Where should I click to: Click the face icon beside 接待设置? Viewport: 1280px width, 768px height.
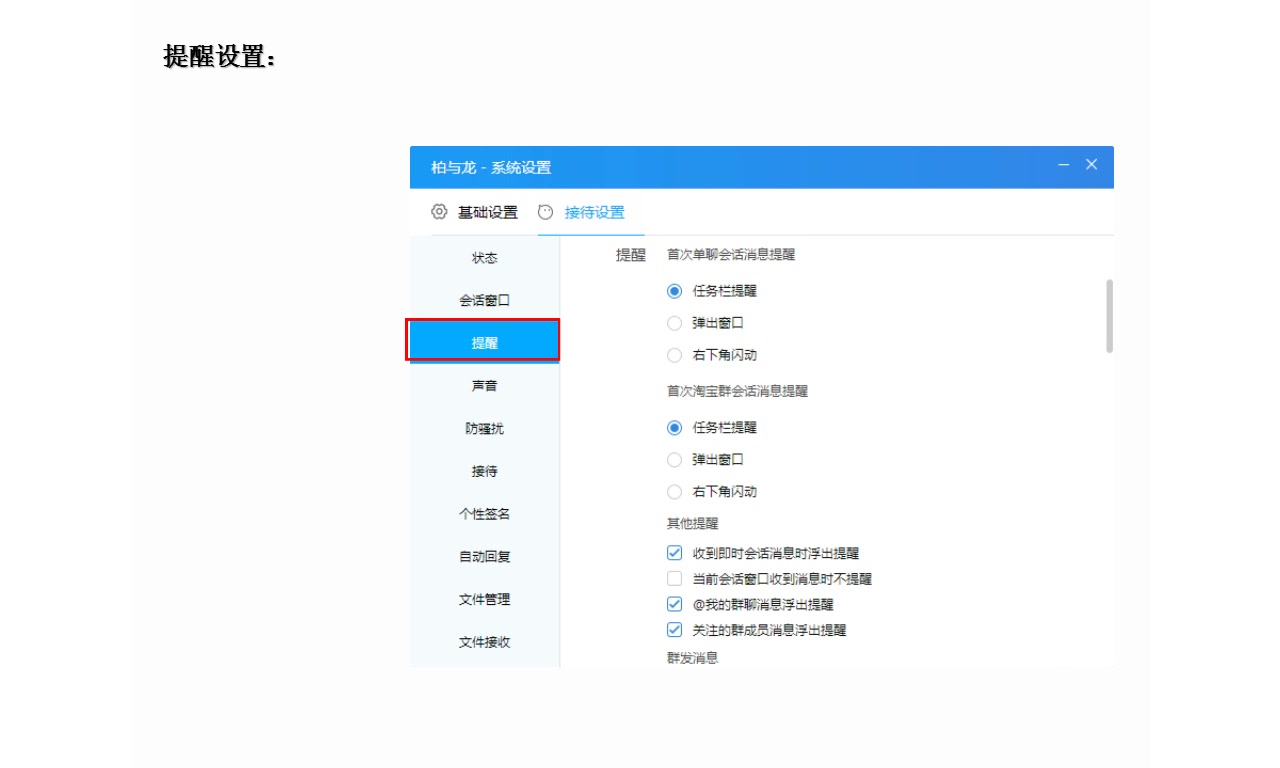point(545,212)
